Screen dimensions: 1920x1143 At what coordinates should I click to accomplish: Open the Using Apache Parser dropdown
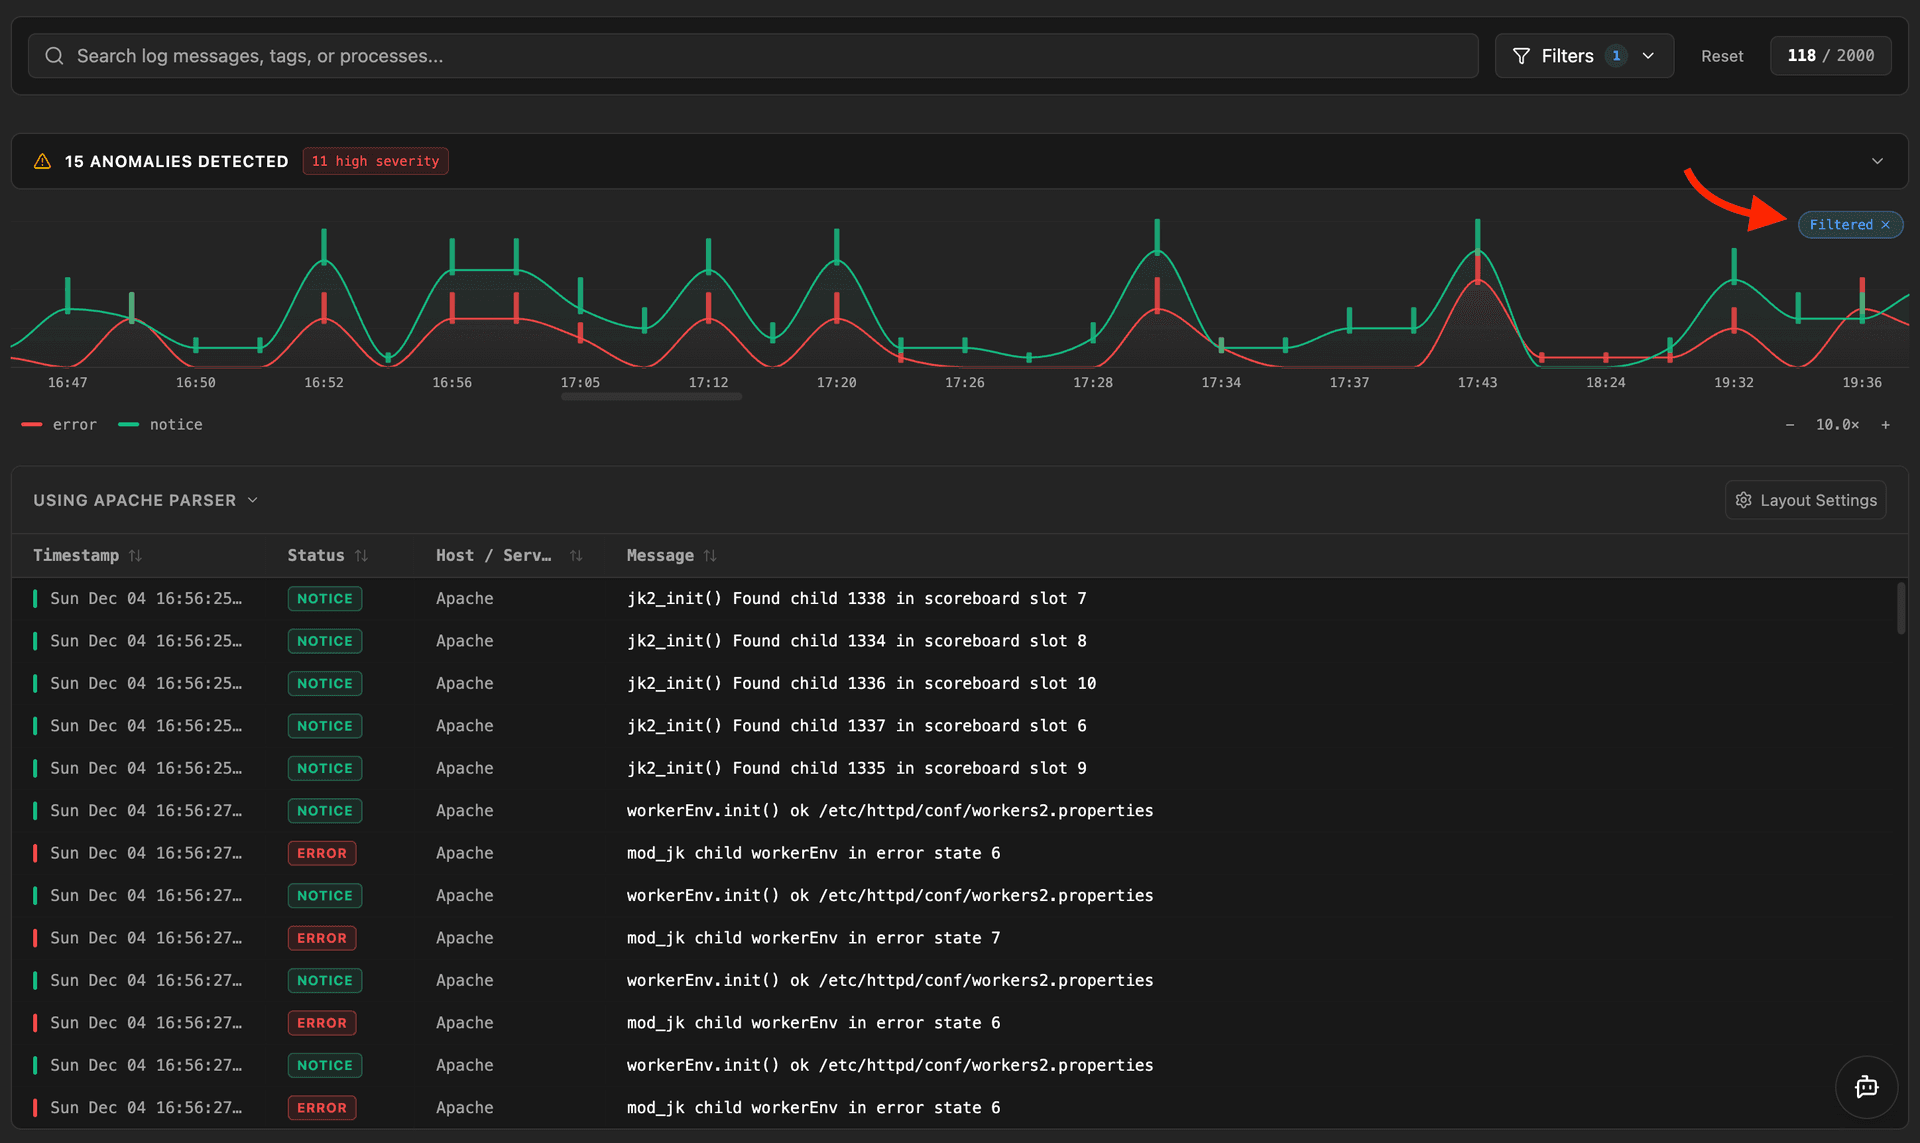(x=146, y=500)
